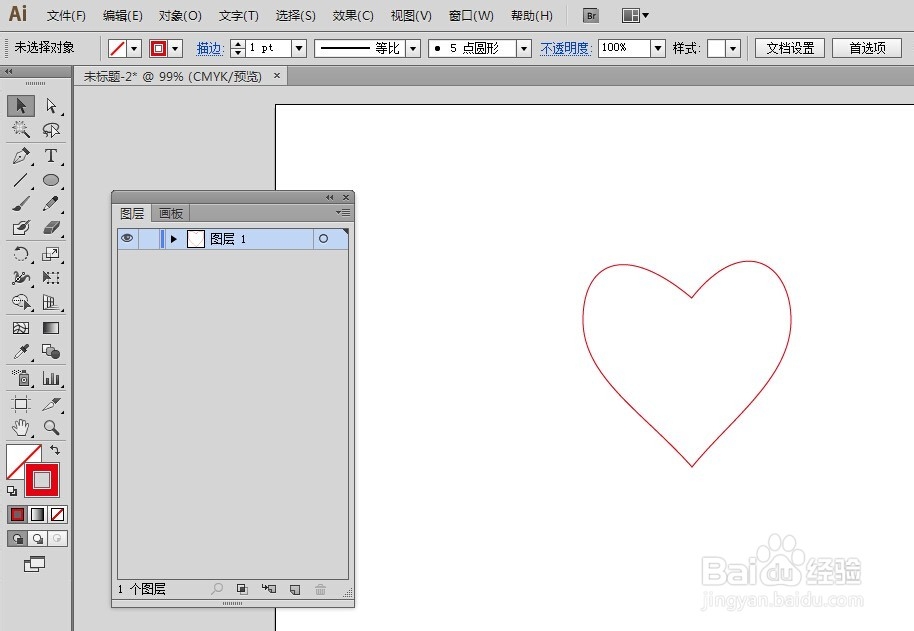Enable Draw Behind mode
Screen dimensions: 914x631
[x=38, y=538]
